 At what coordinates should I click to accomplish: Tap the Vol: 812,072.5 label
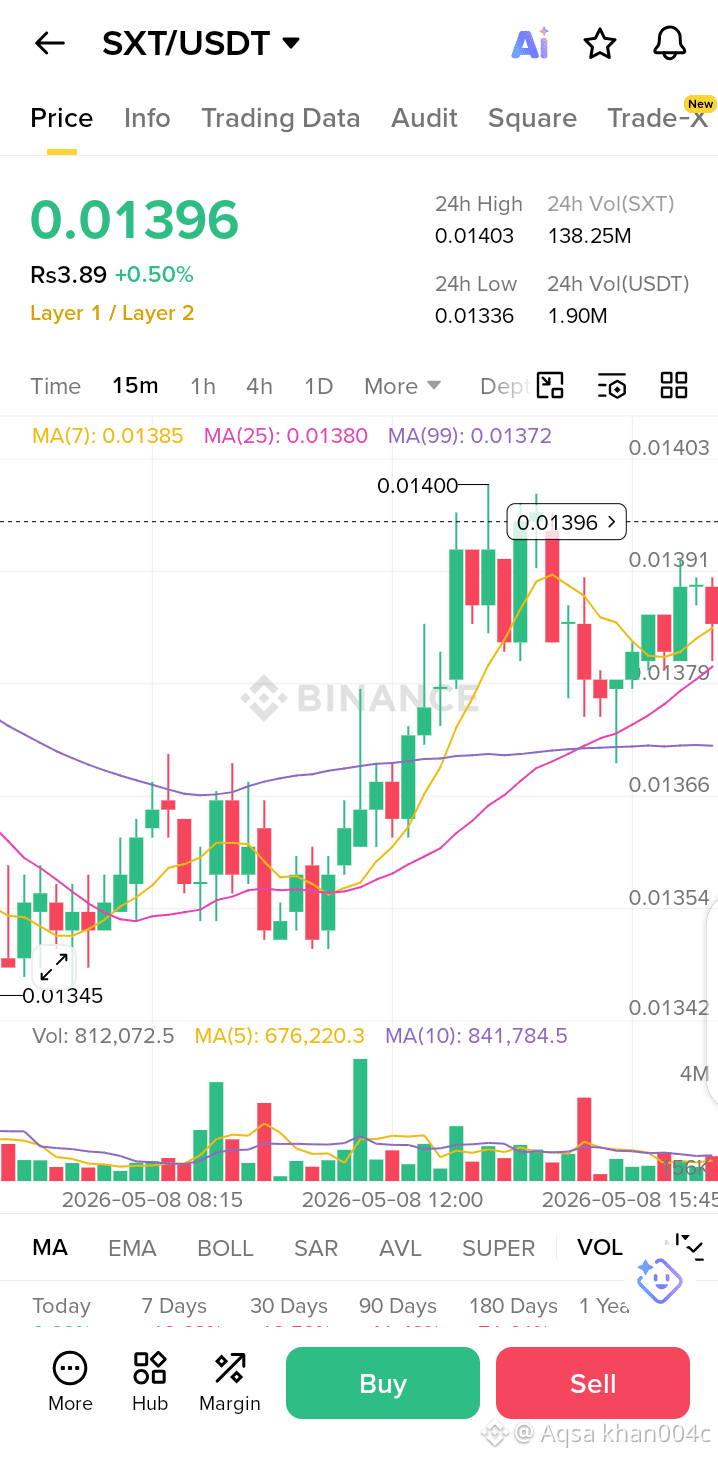pos(103,1036)
